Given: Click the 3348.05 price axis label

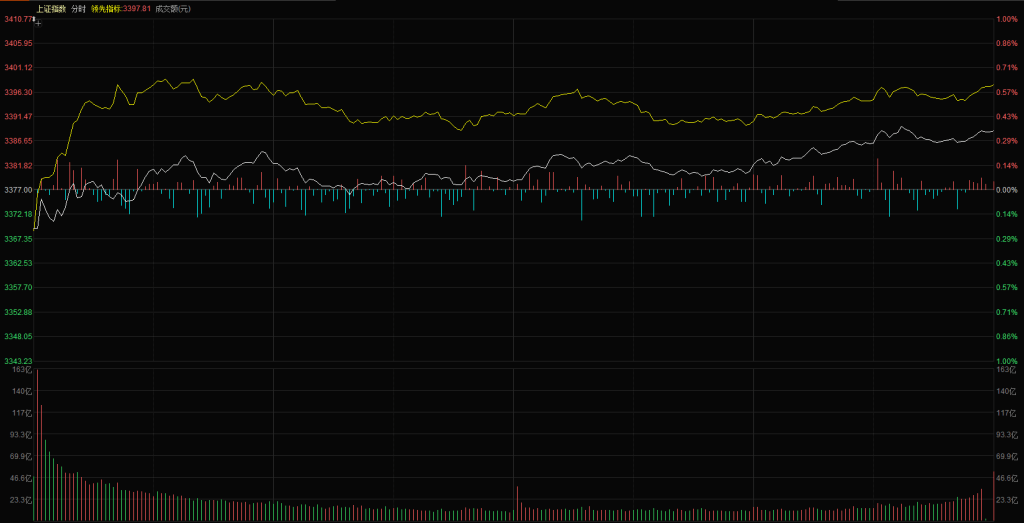Looking at the screenshot, I should [18, 336].
